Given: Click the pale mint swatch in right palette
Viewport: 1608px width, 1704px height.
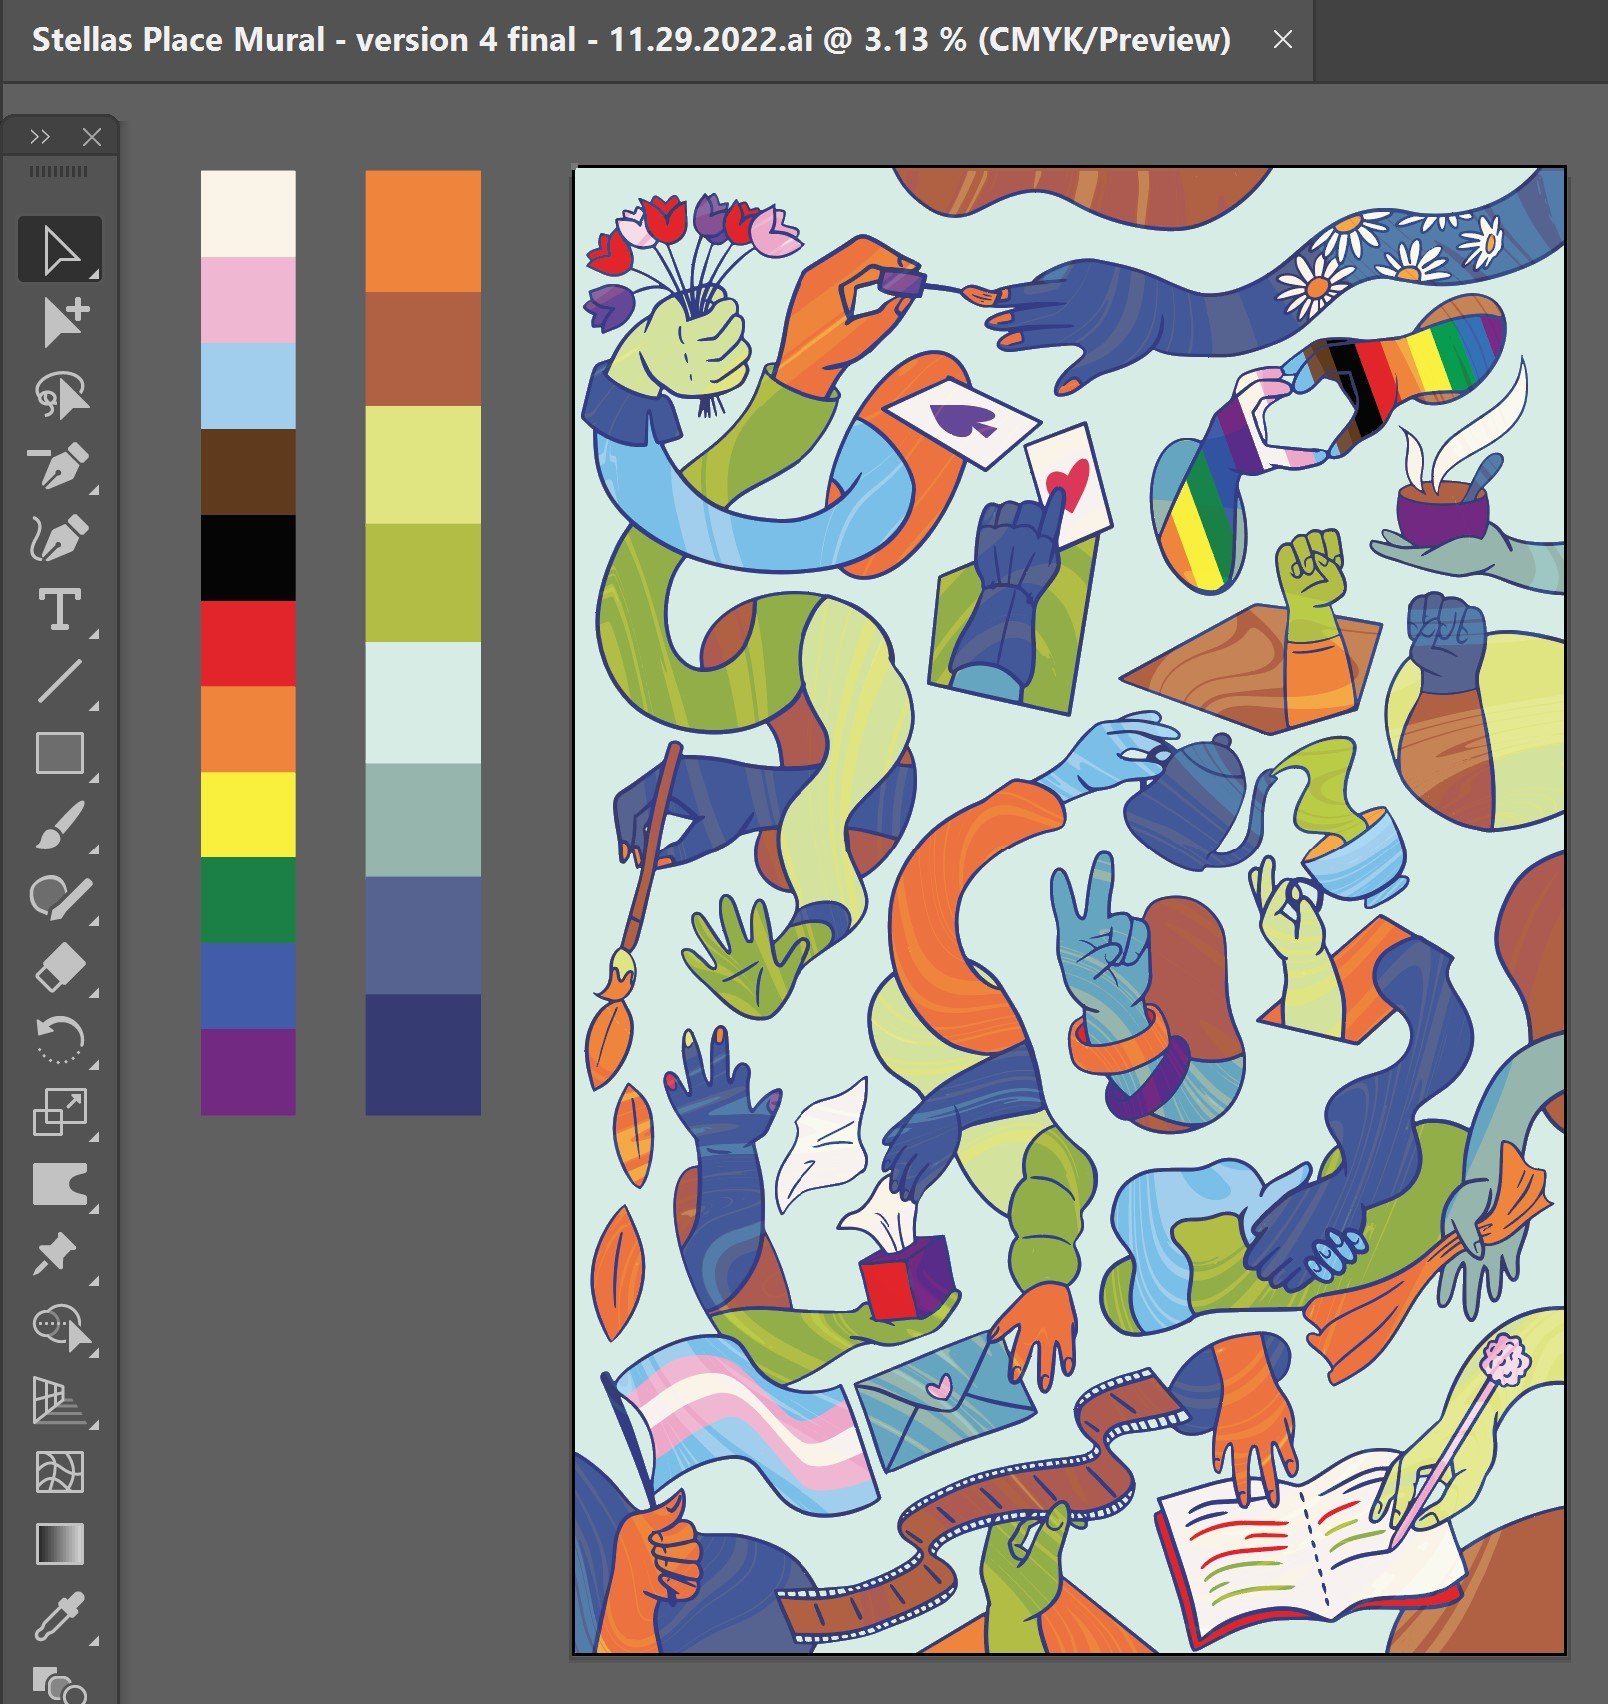Looking at the screenshot, I should point(423,703).
